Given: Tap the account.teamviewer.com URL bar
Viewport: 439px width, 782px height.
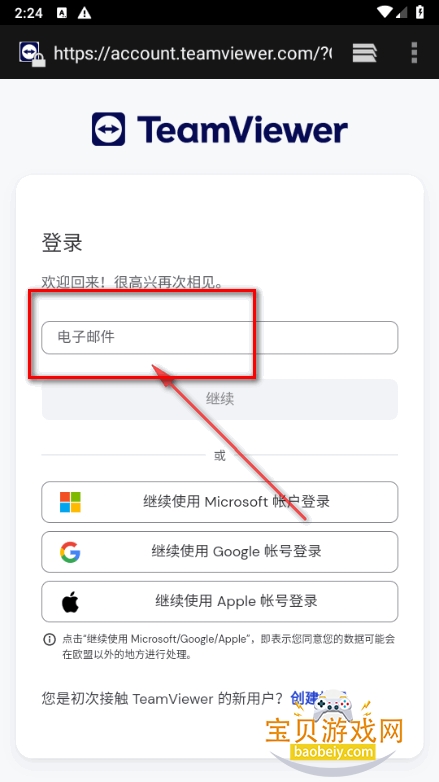Looking at the screenshot, I should (x=192, y=53).
